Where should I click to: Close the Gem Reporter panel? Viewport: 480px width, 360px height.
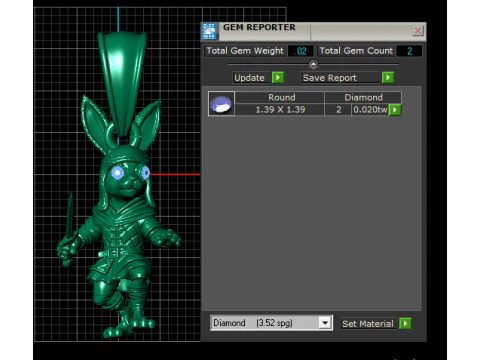[417, 31]
